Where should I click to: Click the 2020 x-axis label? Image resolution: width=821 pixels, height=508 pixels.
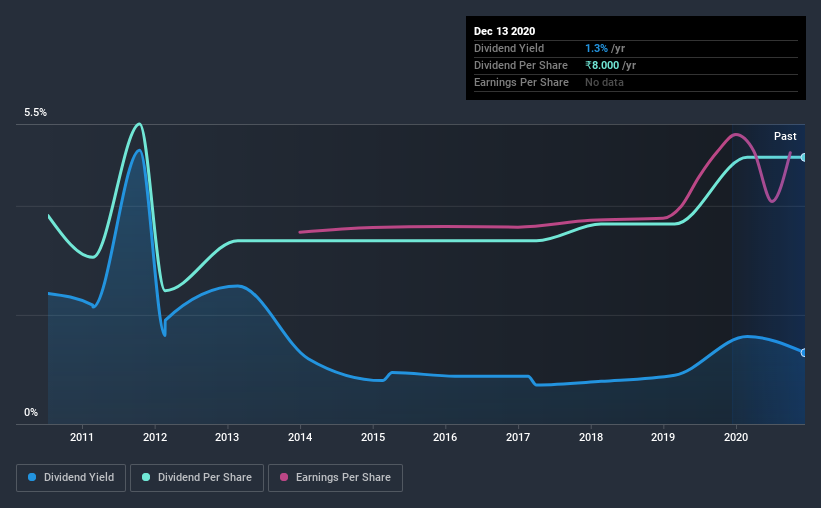point(736,437)
